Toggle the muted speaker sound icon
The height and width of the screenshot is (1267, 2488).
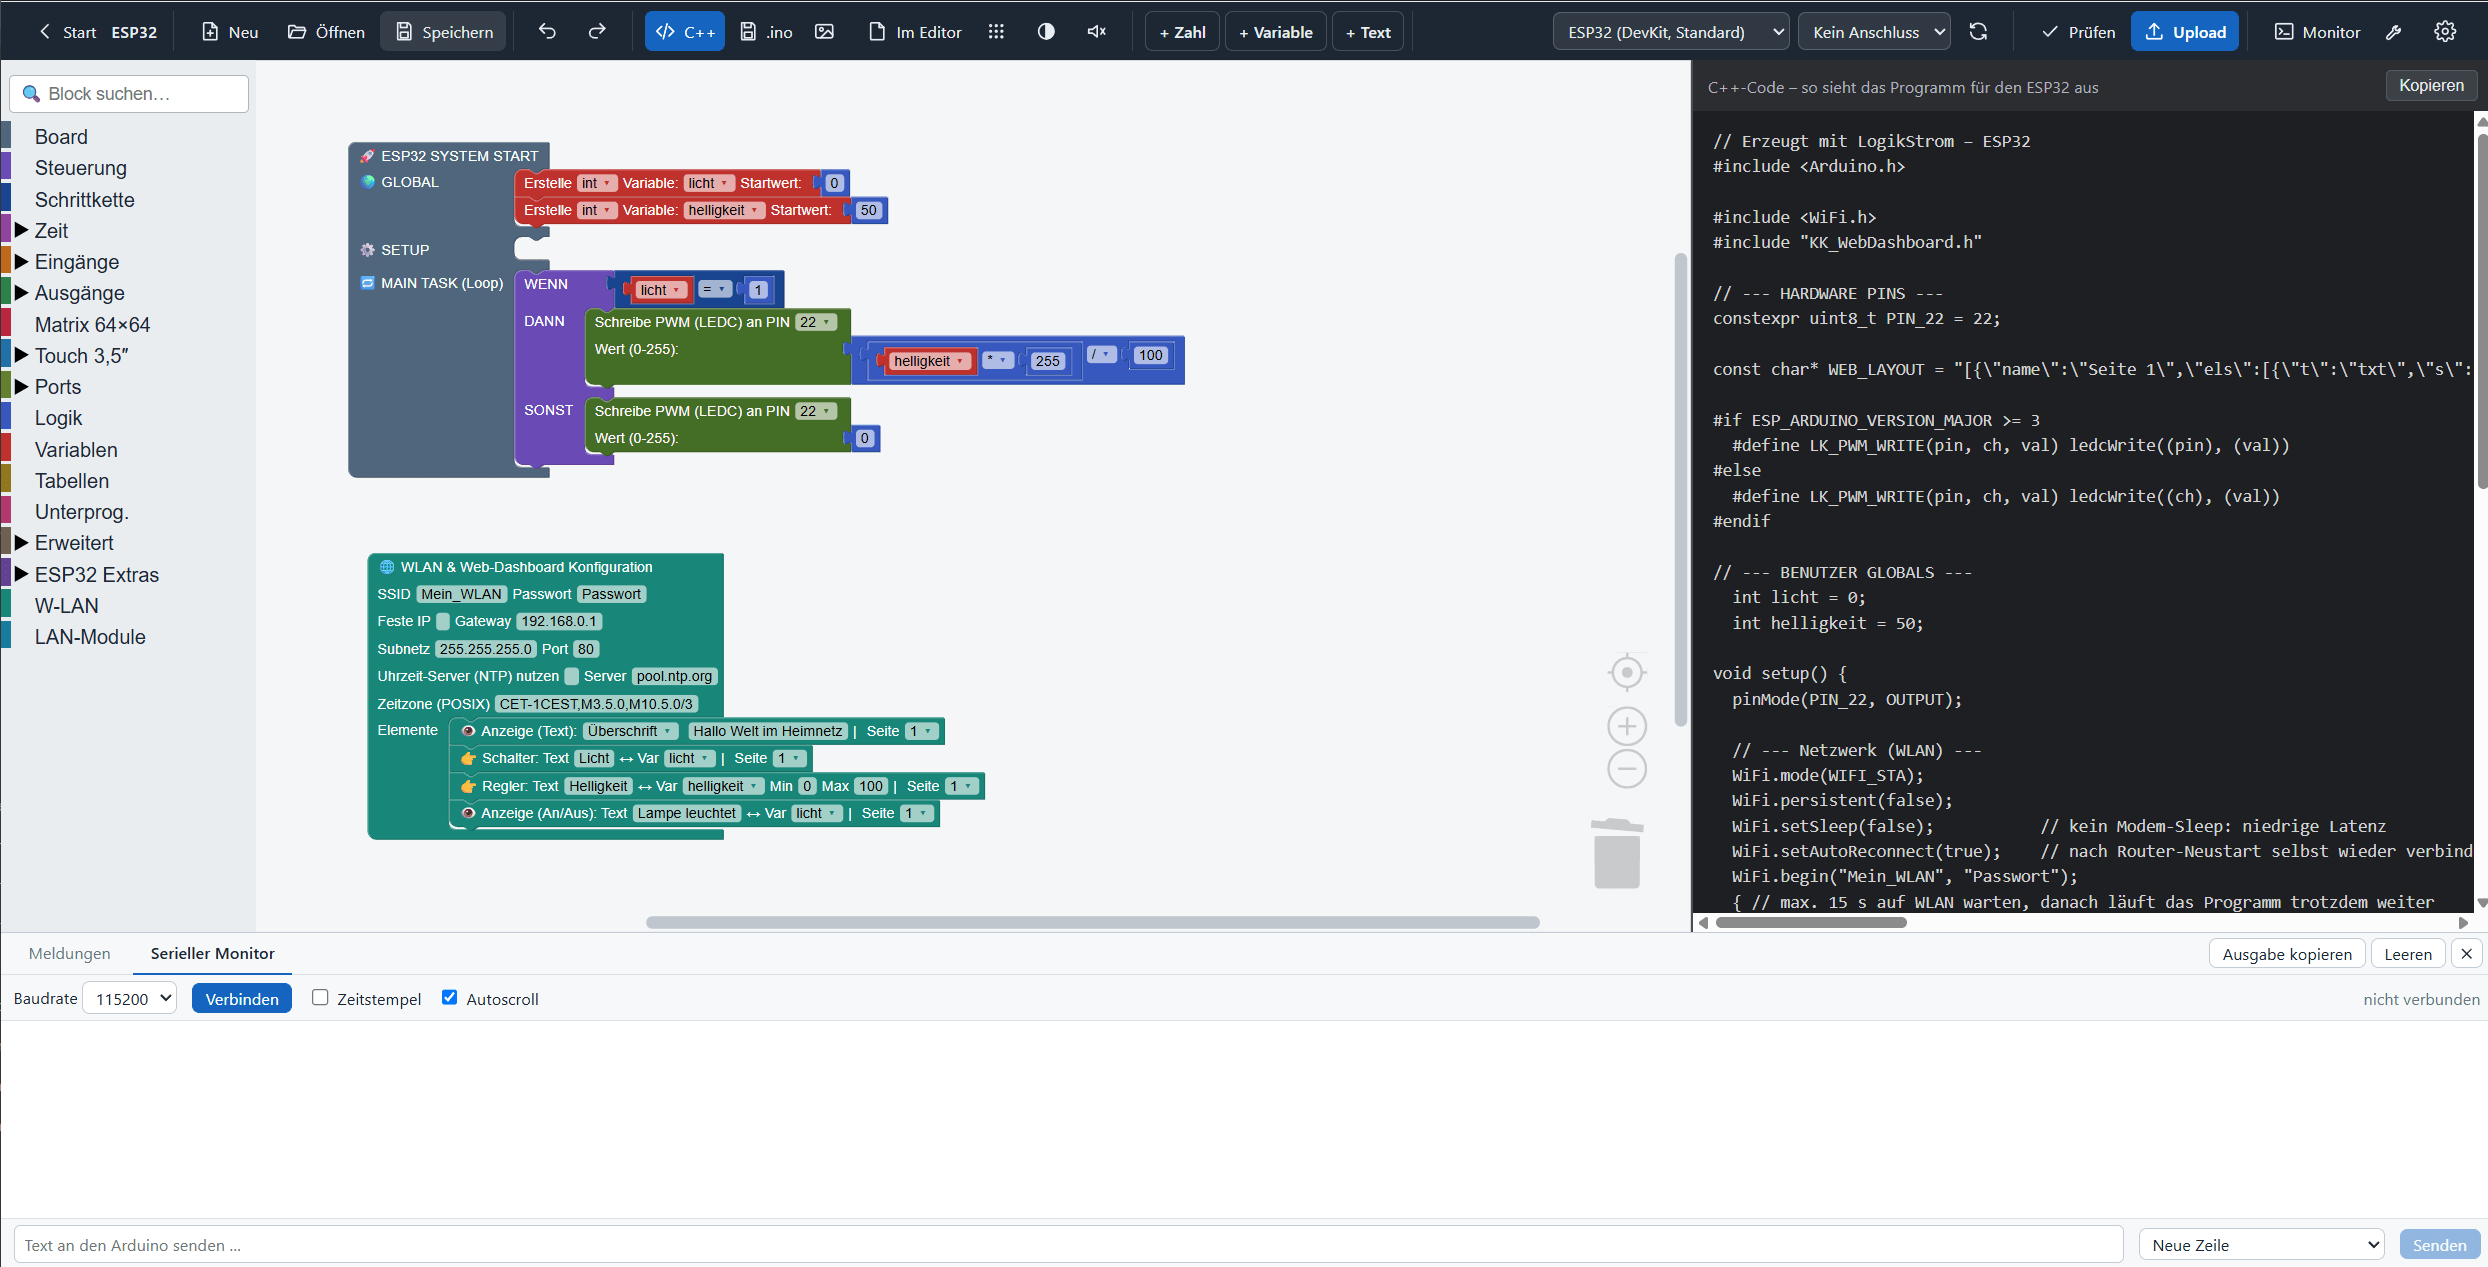pos(1096,32)
